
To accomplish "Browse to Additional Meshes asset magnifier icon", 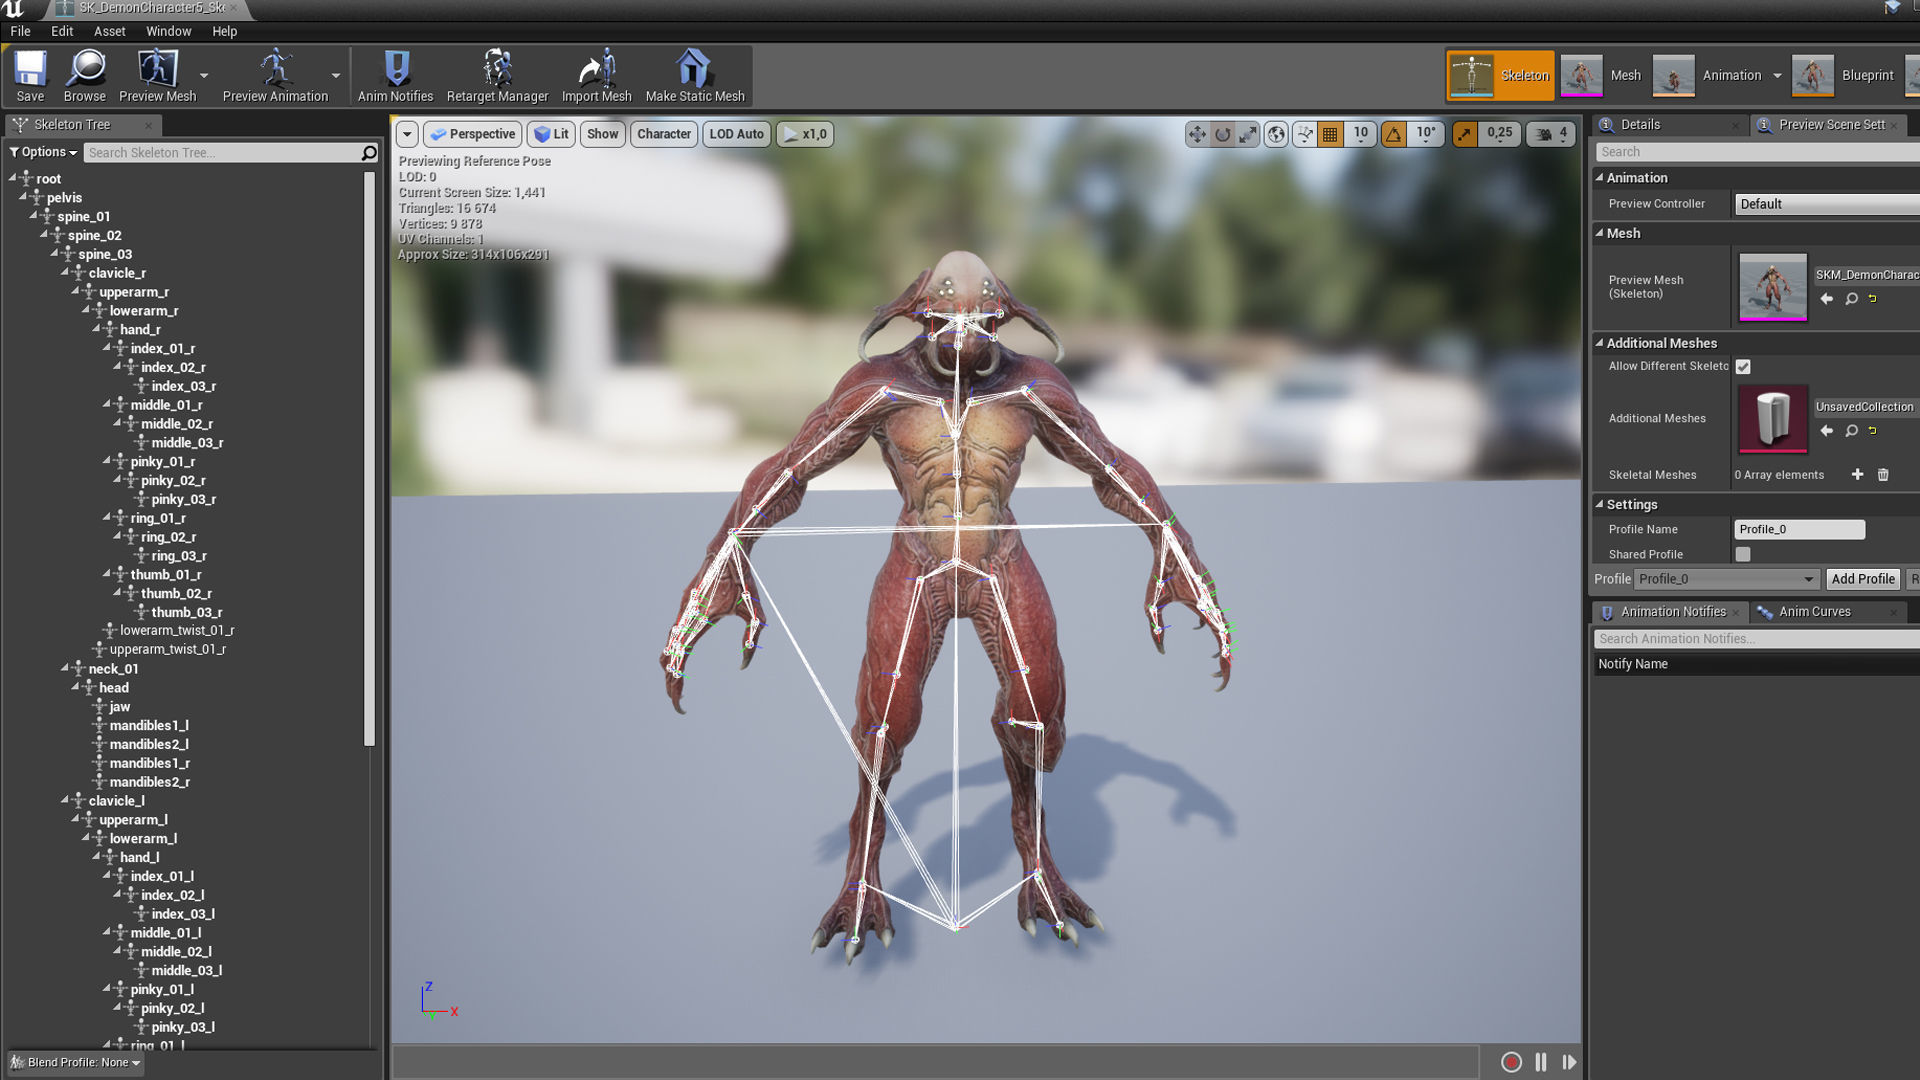I will (x=1851, y=431).
